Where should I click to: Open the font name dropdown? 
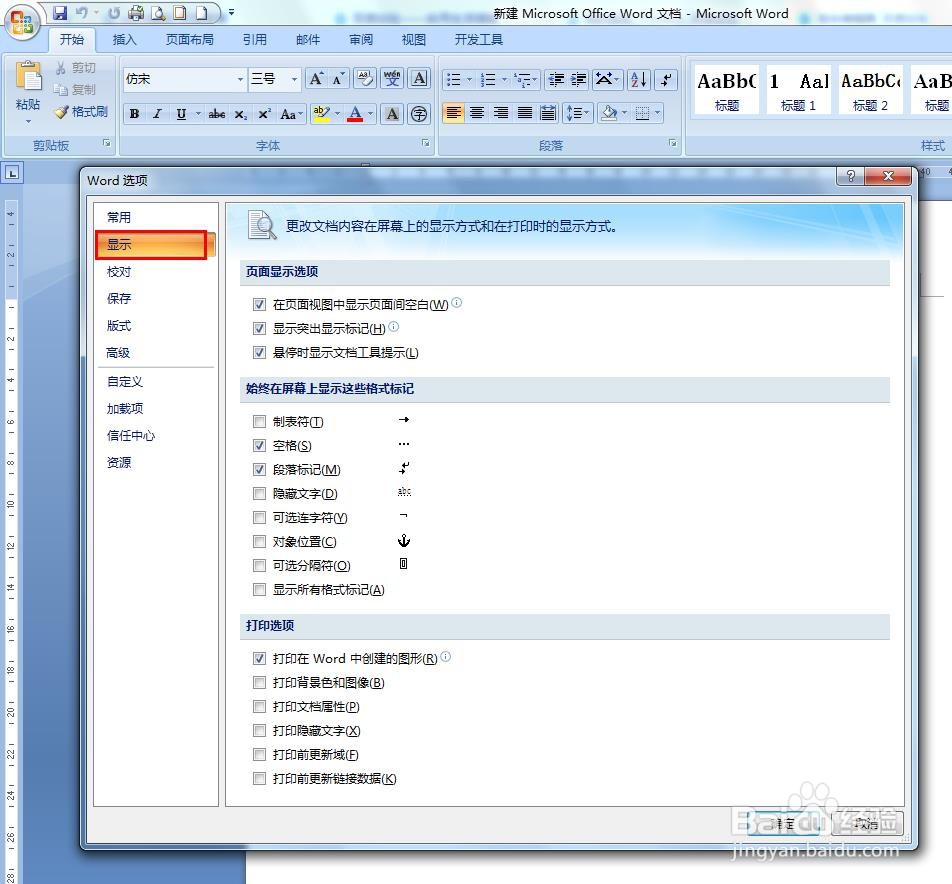(240, 80)
